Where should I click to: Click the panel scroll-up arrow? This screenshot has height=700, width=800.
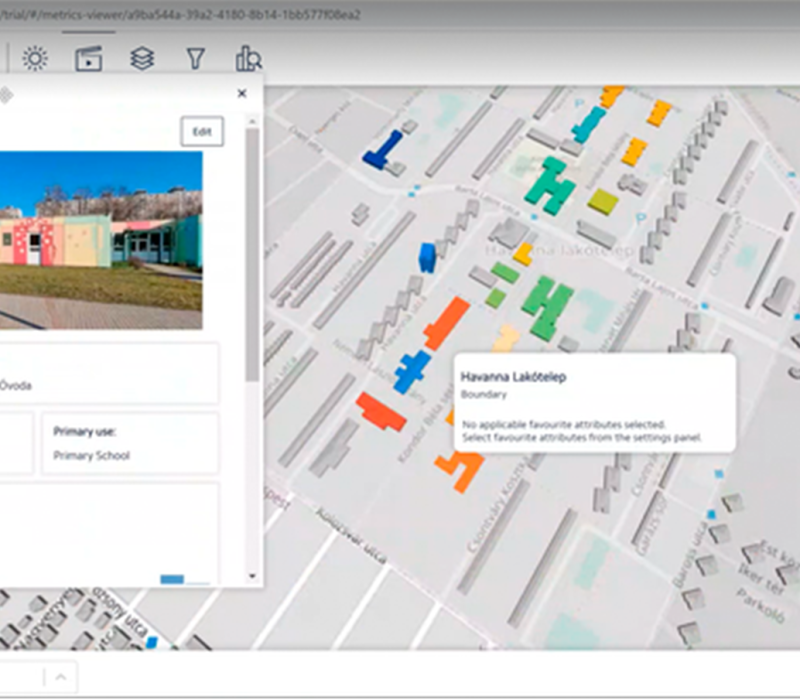252,121
